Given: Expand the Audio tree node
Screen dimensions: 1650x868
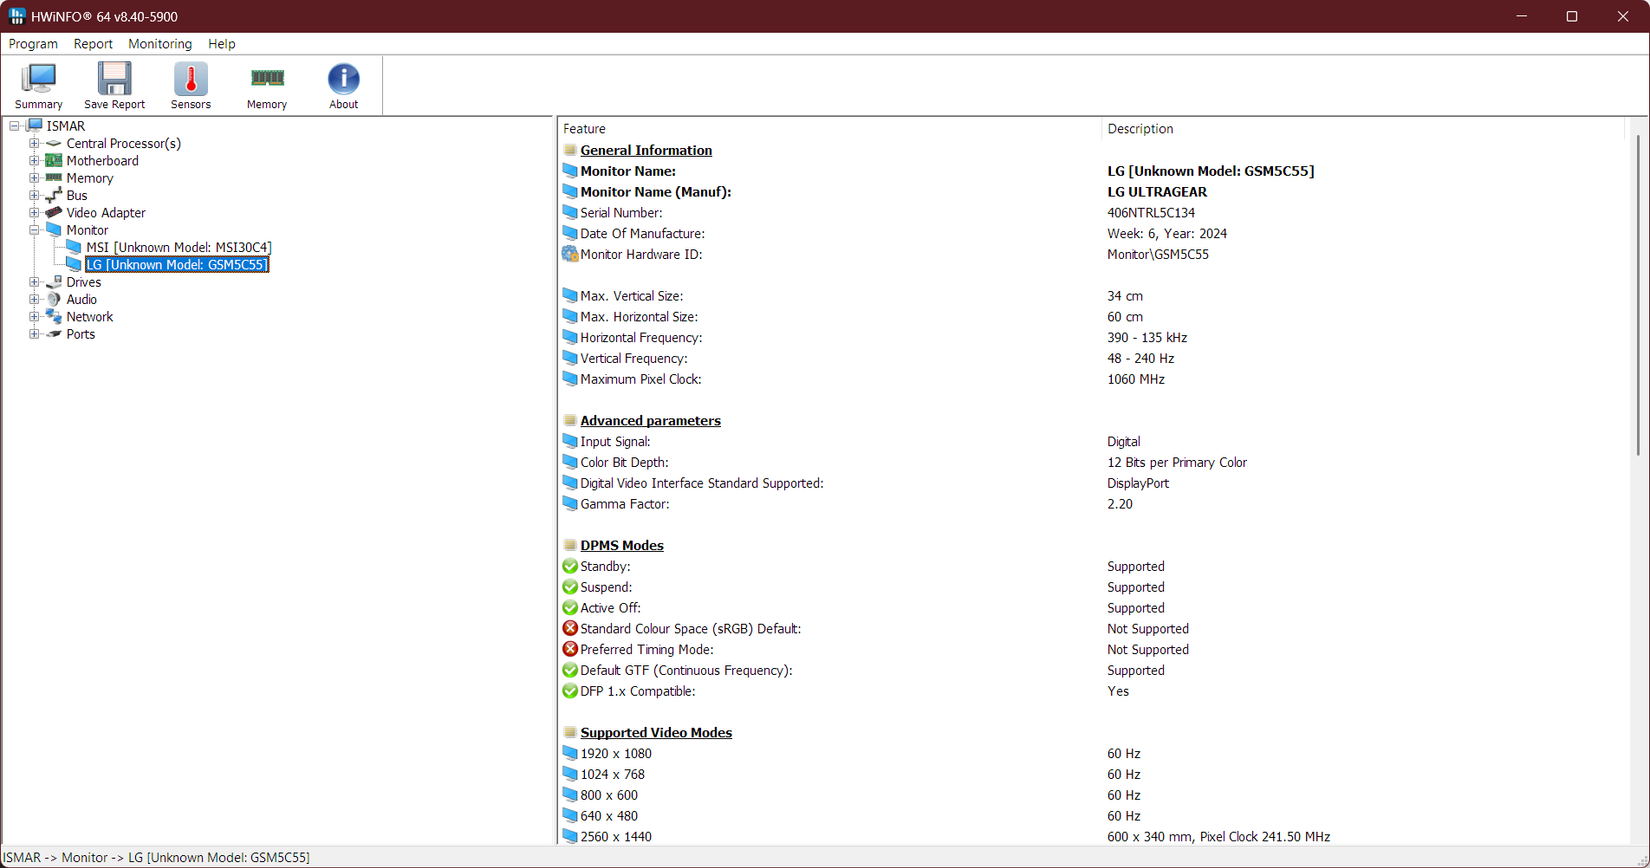Looking at the screenshot, I should pyautogui.click(x=34, y=299).
